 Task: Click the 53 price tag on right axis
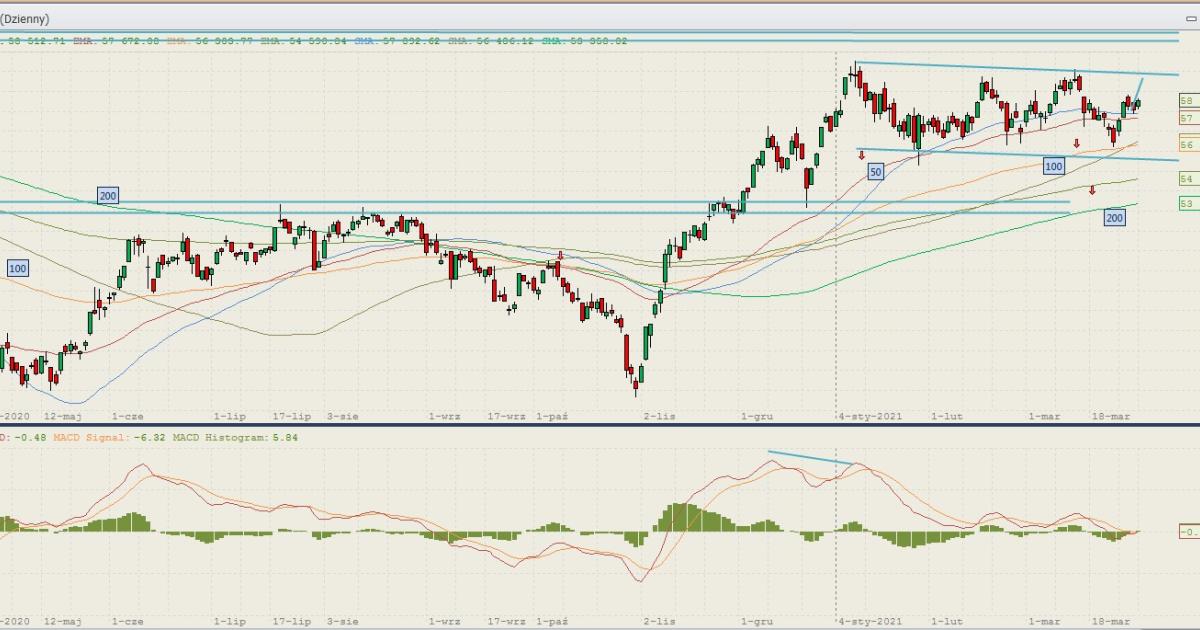[1187, 203]
